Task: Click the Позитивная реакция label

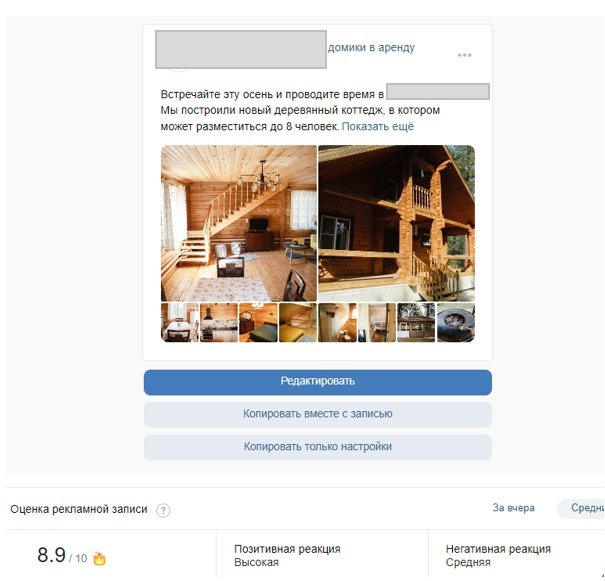Action: [x=287, y=549]
